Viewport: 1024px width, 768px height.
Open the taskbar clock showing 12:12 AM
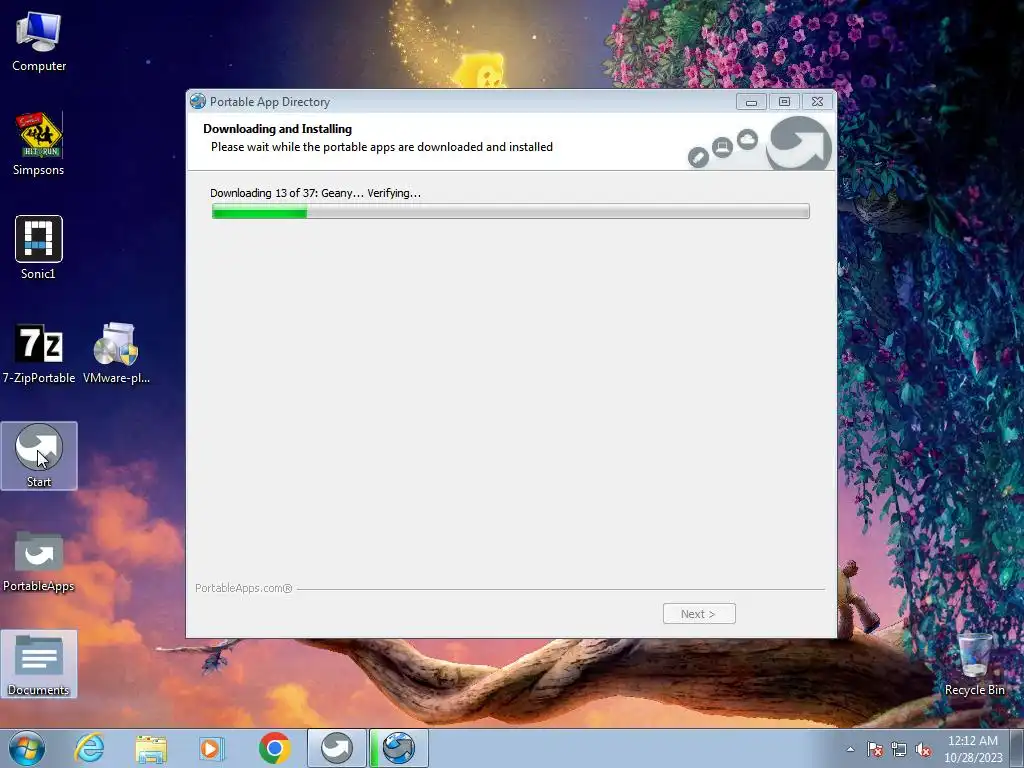[x=973, y=749]
